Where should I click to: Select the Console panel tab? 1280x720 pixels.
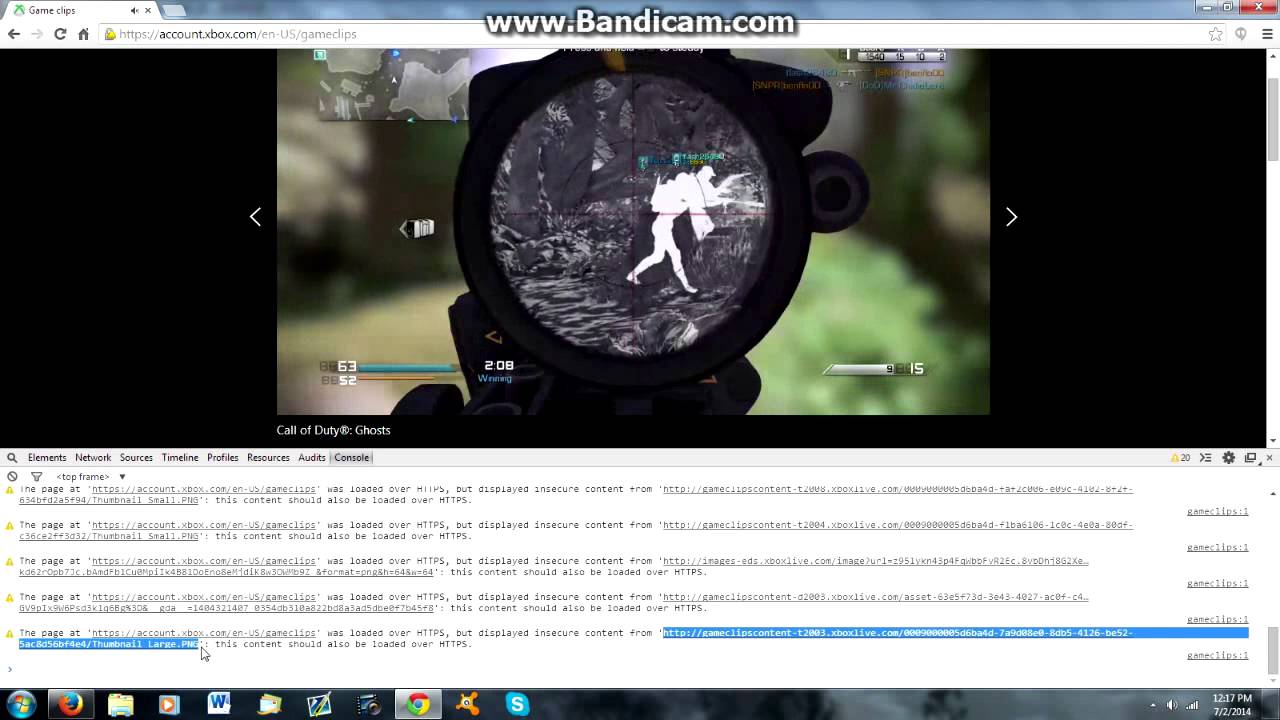tap(351, 458)
